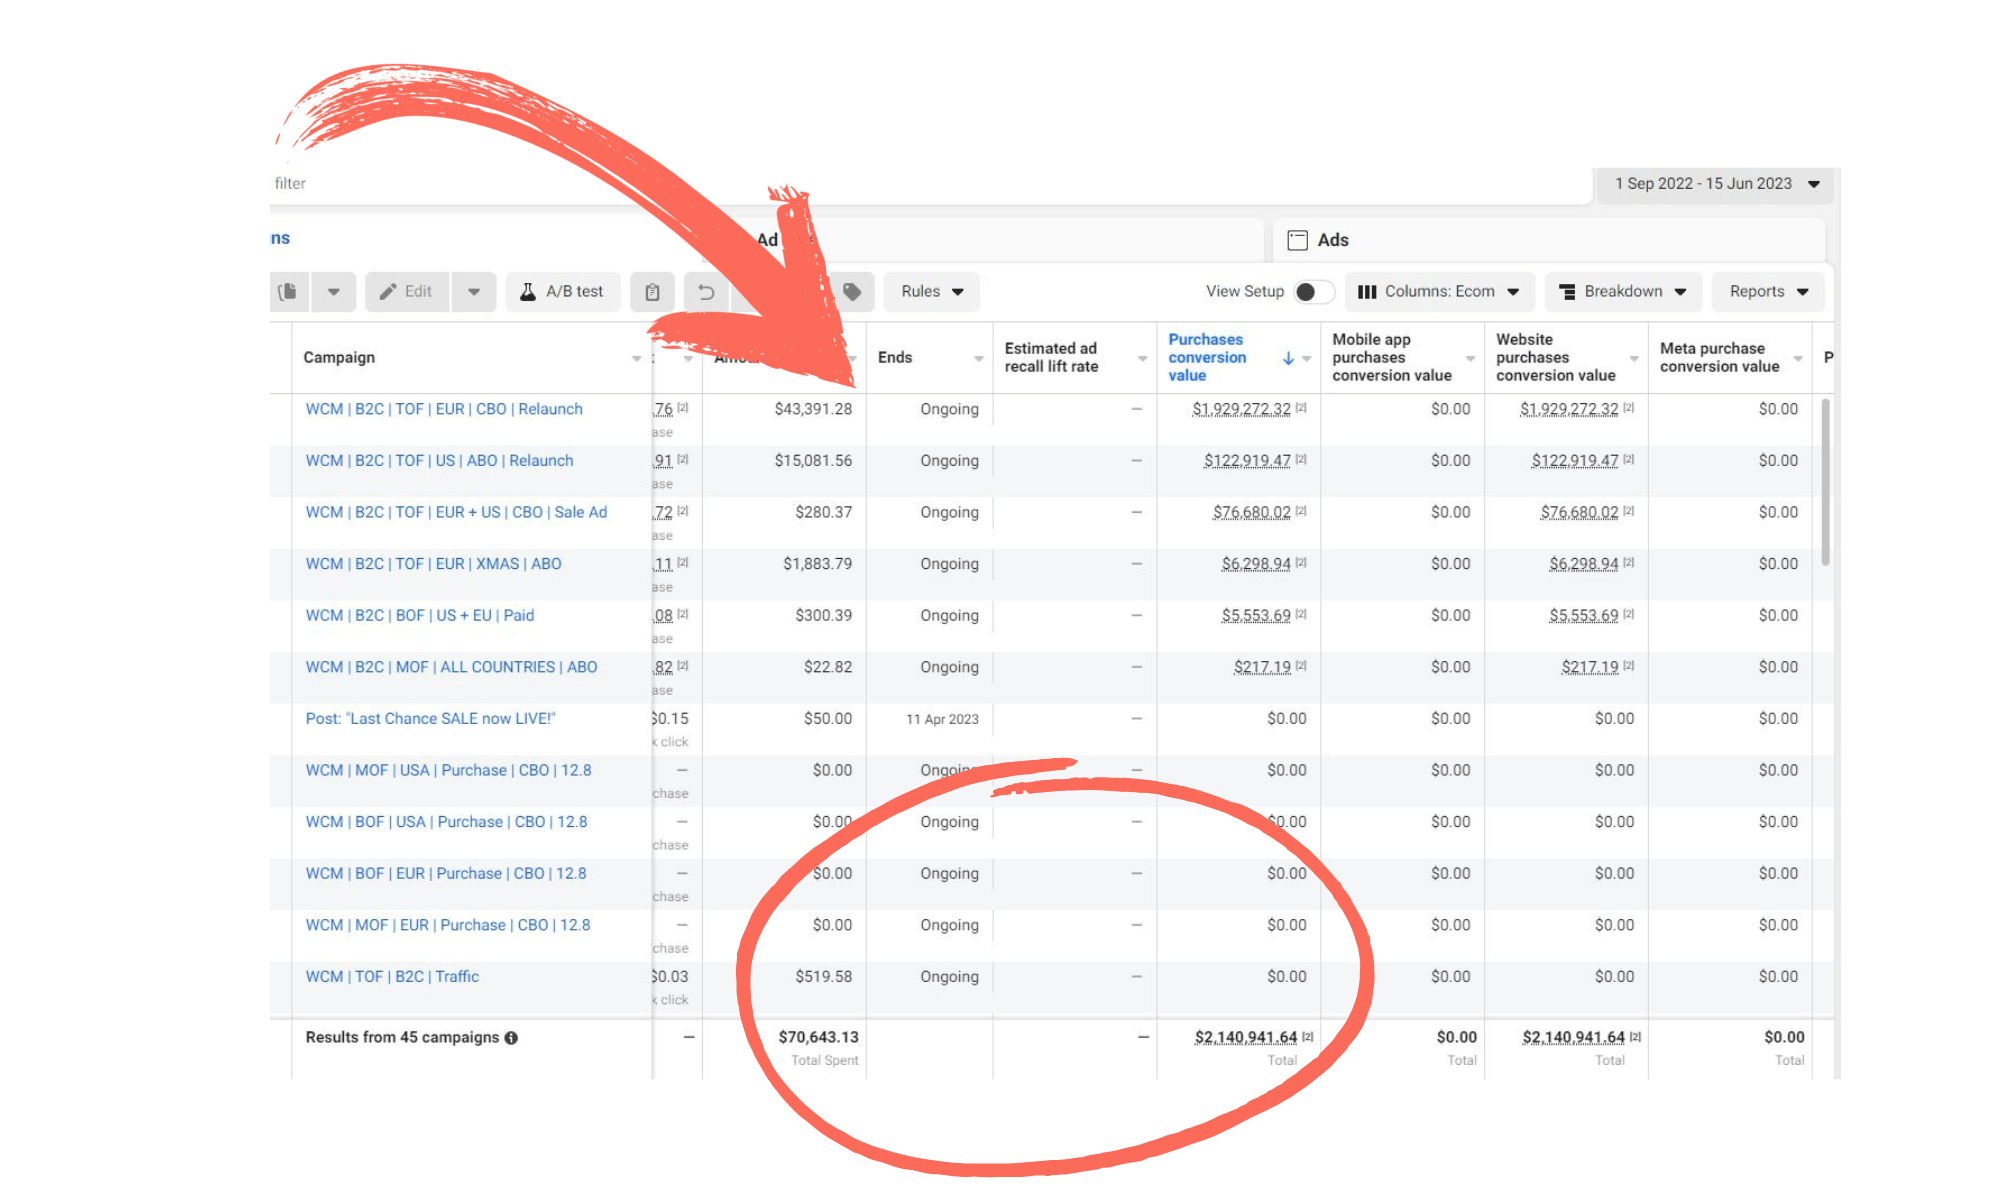This screenshot has height=1200, width=2000.
Task: Click the A/B test flask button
Action: click(563, 292)
